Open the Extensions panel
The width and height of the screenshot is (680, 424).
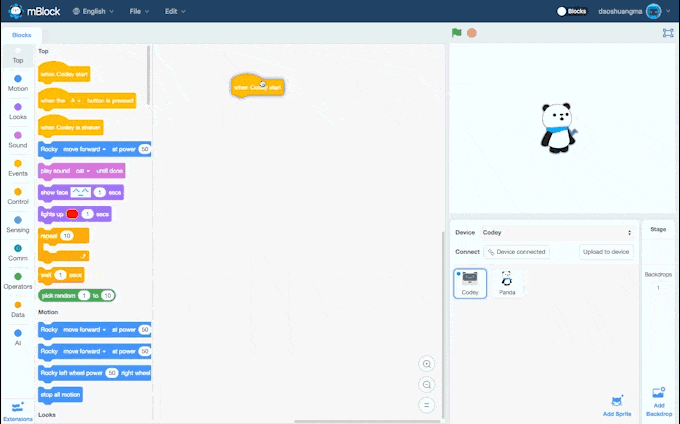coord(17,409)
